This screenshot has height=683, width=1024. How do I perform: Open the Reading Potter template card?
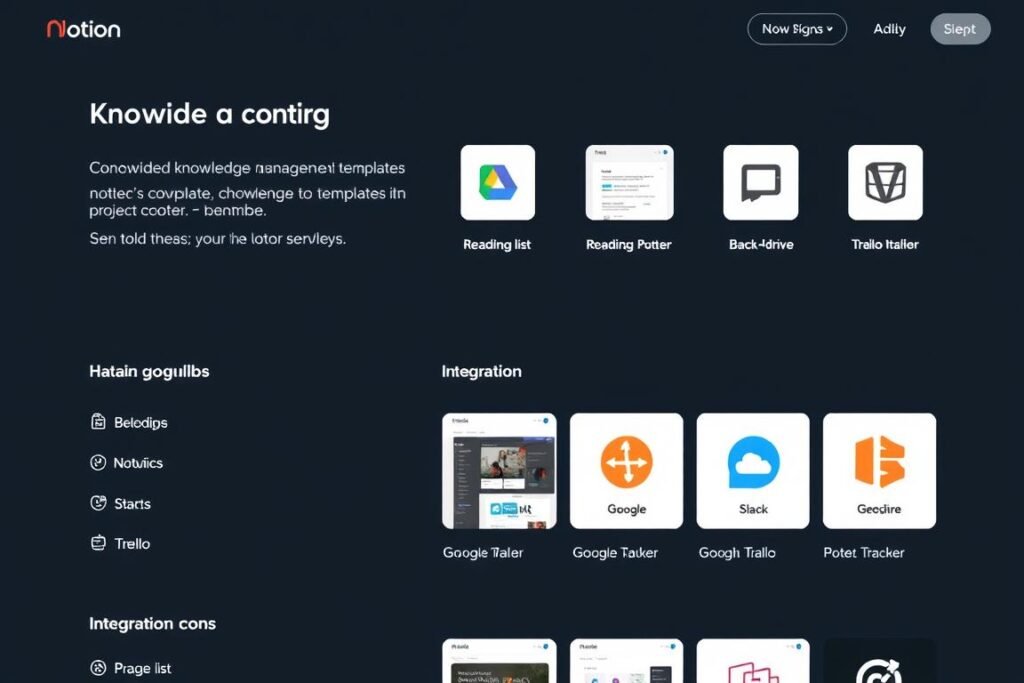628,181
